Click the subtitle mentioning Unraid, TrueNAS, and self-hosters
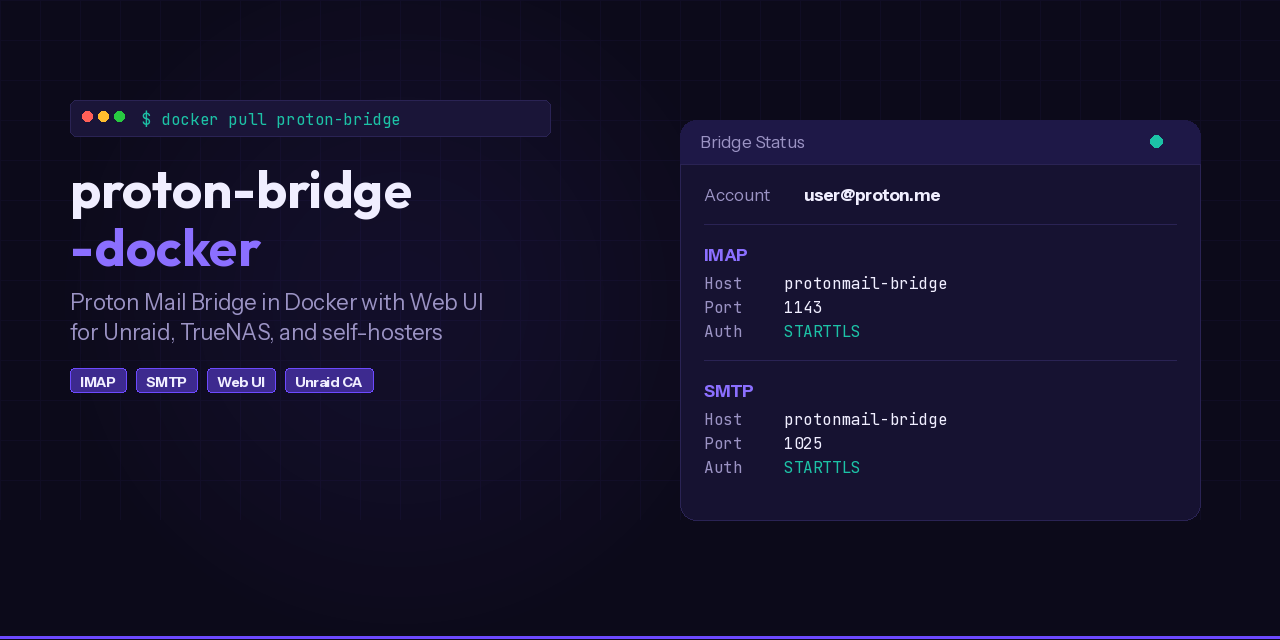Image resolution: width=1280 pixels, height=640 pixels. (277, 317)
